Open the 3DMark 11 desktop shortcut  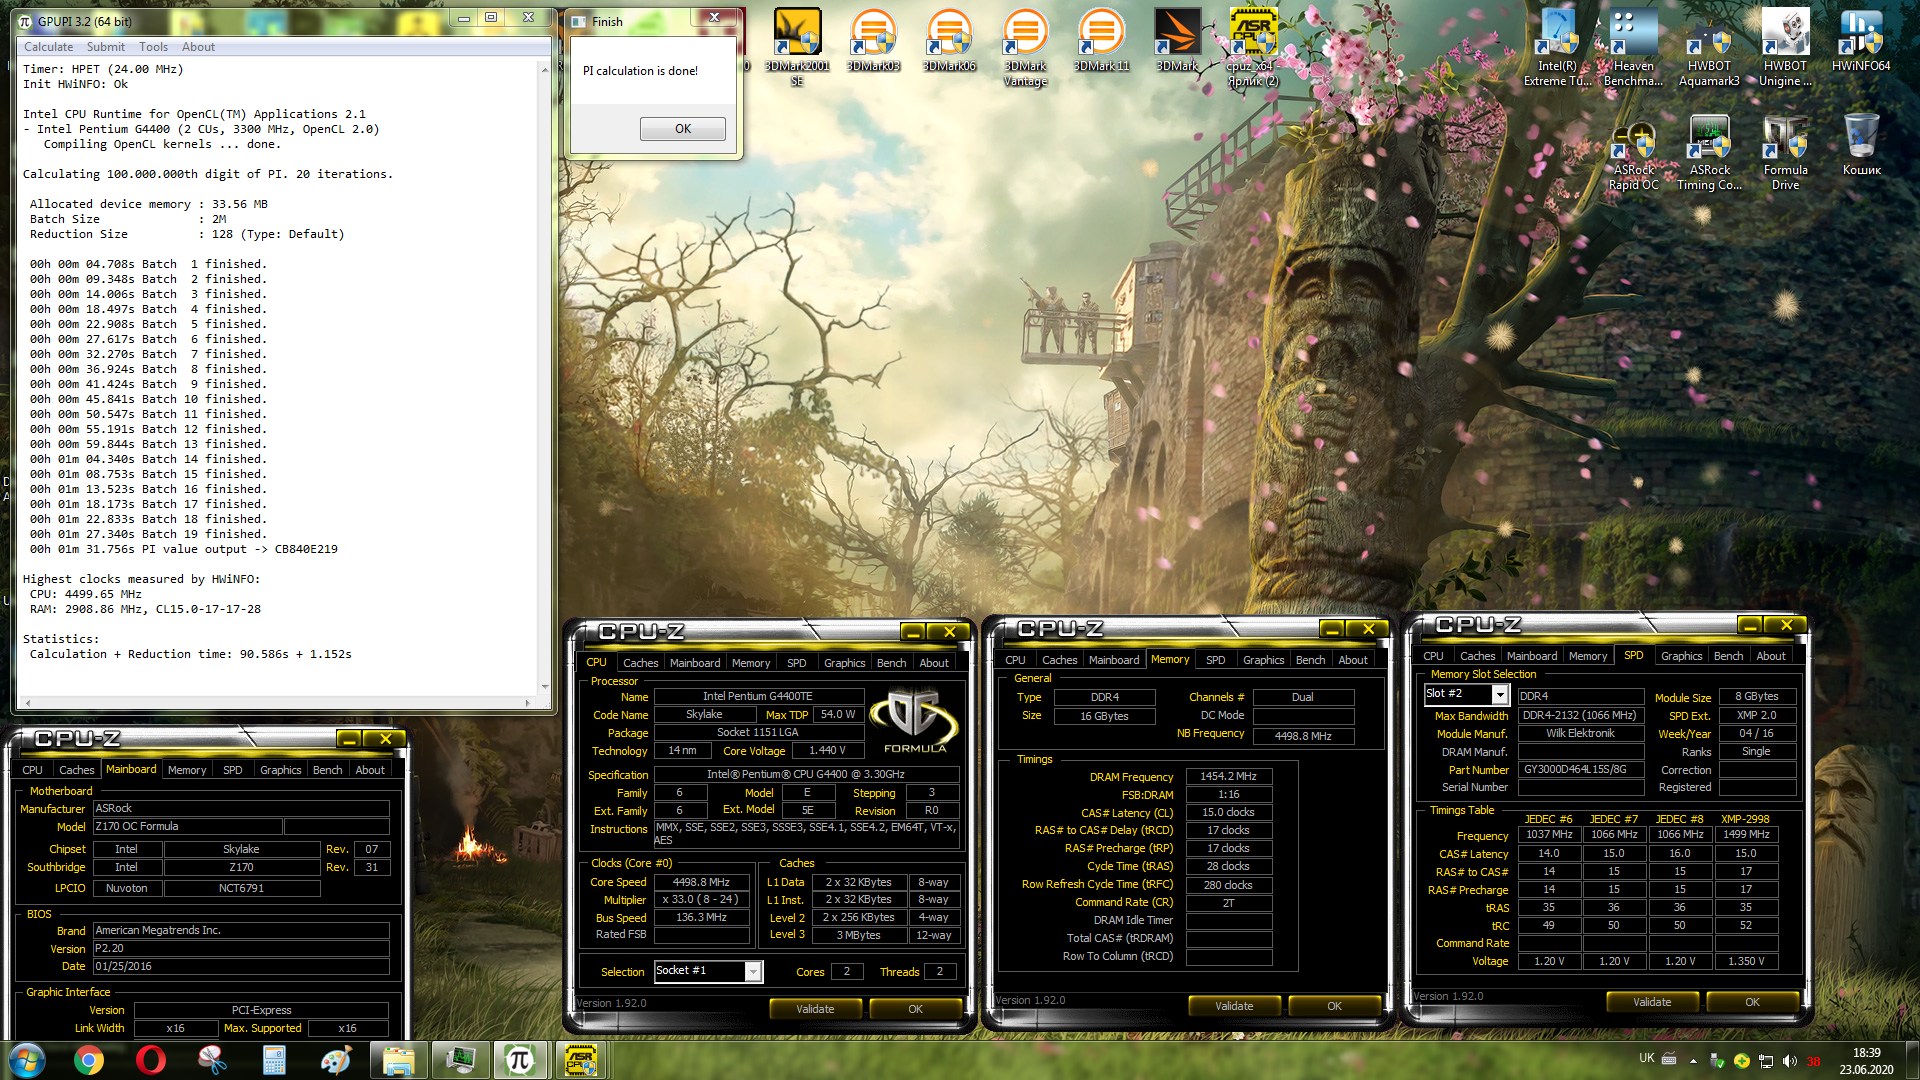[x=1101, y=40]
